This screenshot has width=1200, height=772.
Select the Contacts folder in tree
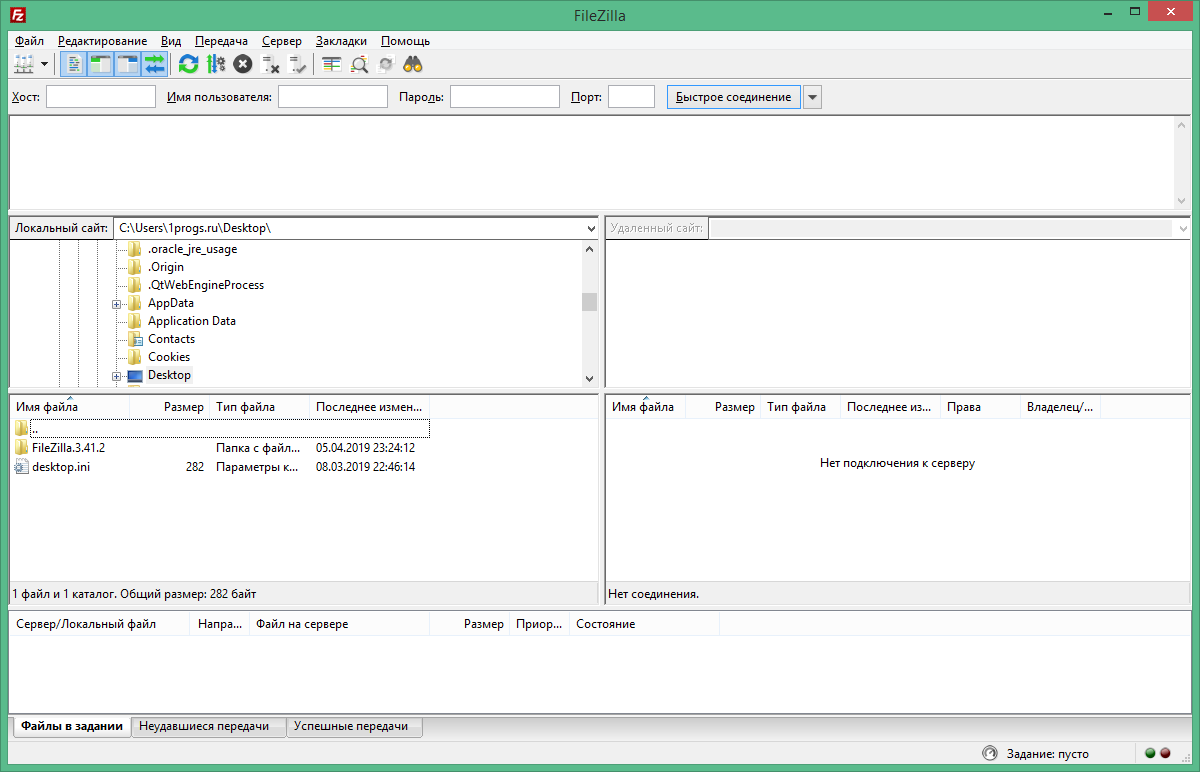pos(171,339)
